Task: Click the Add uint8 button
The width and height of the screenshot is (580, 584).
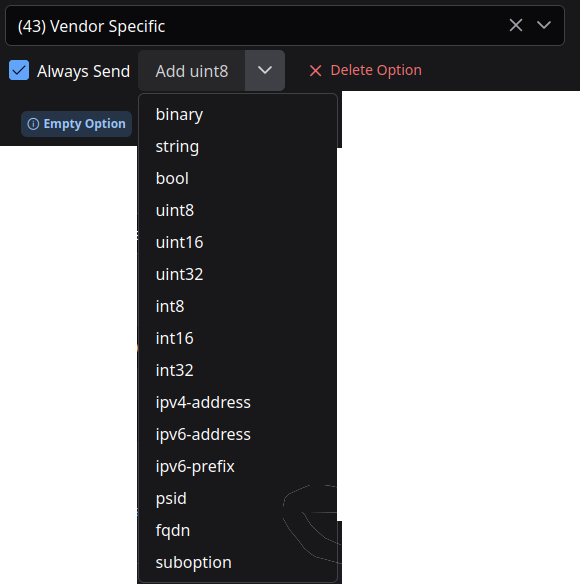Action: [191, 71]
